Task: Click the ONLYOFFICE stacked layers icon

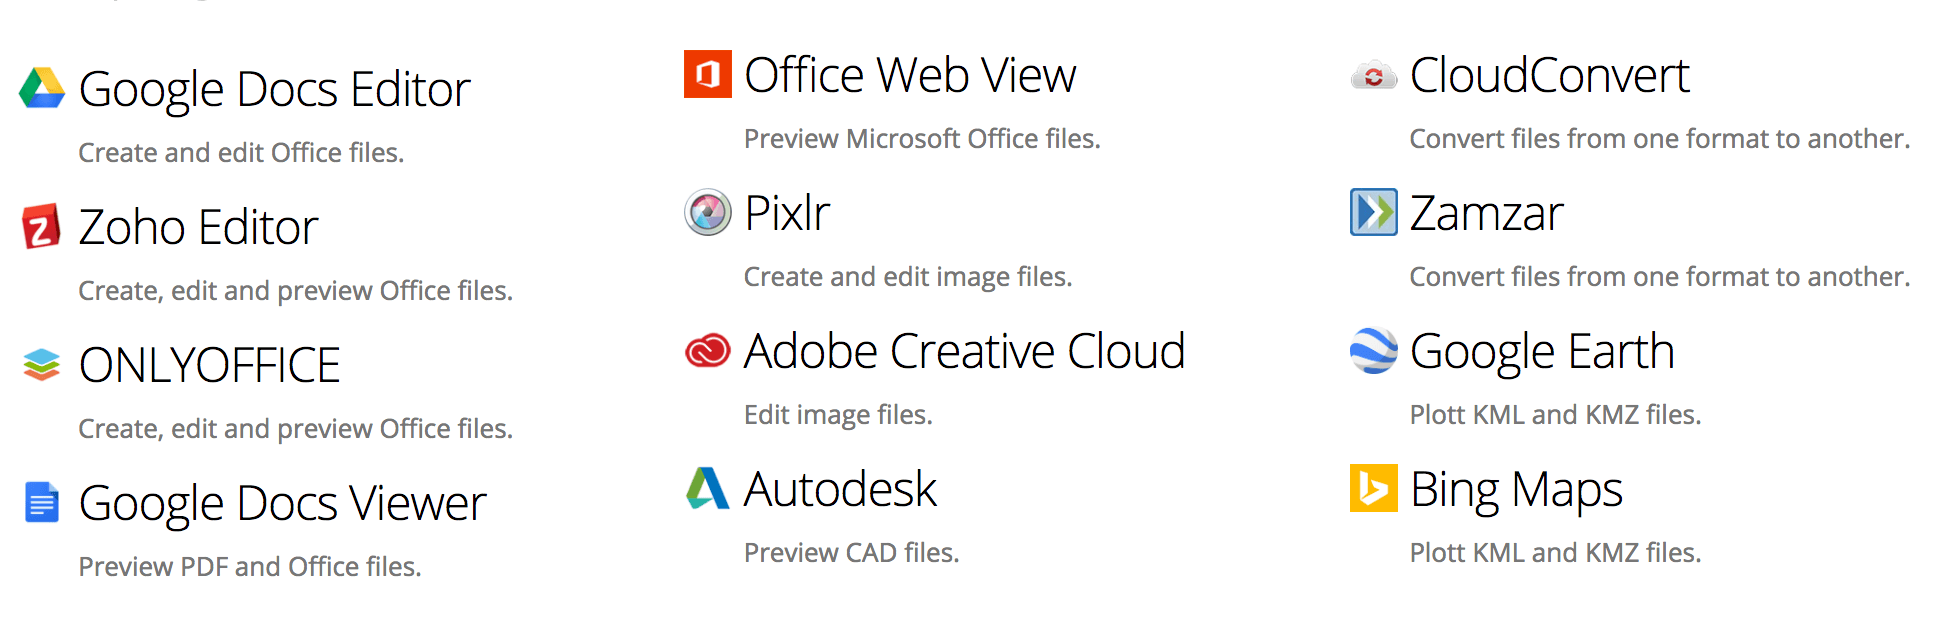Action: point(42,364)
